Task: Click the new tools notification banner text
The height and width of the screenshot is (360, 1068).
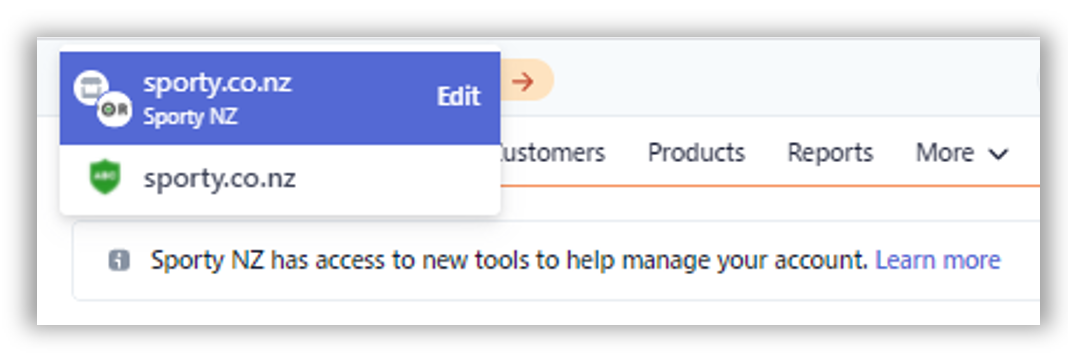Action: (509, 260)
